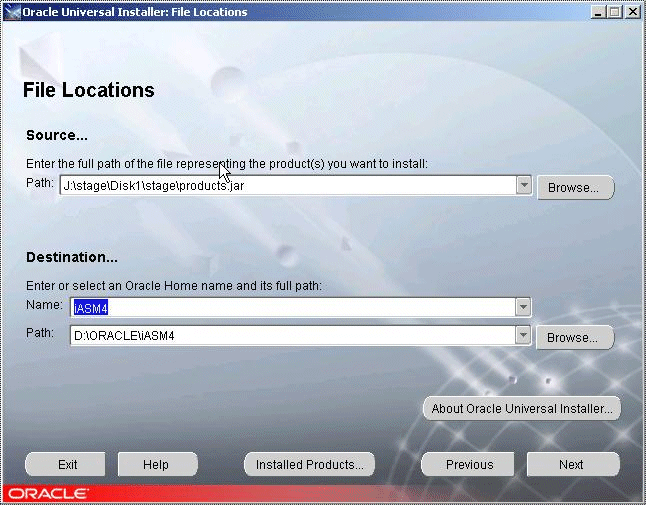Screen dimensions: 646x505
Task: Expand the Oracle Home Name dropdown
Action: click(523, 307)
